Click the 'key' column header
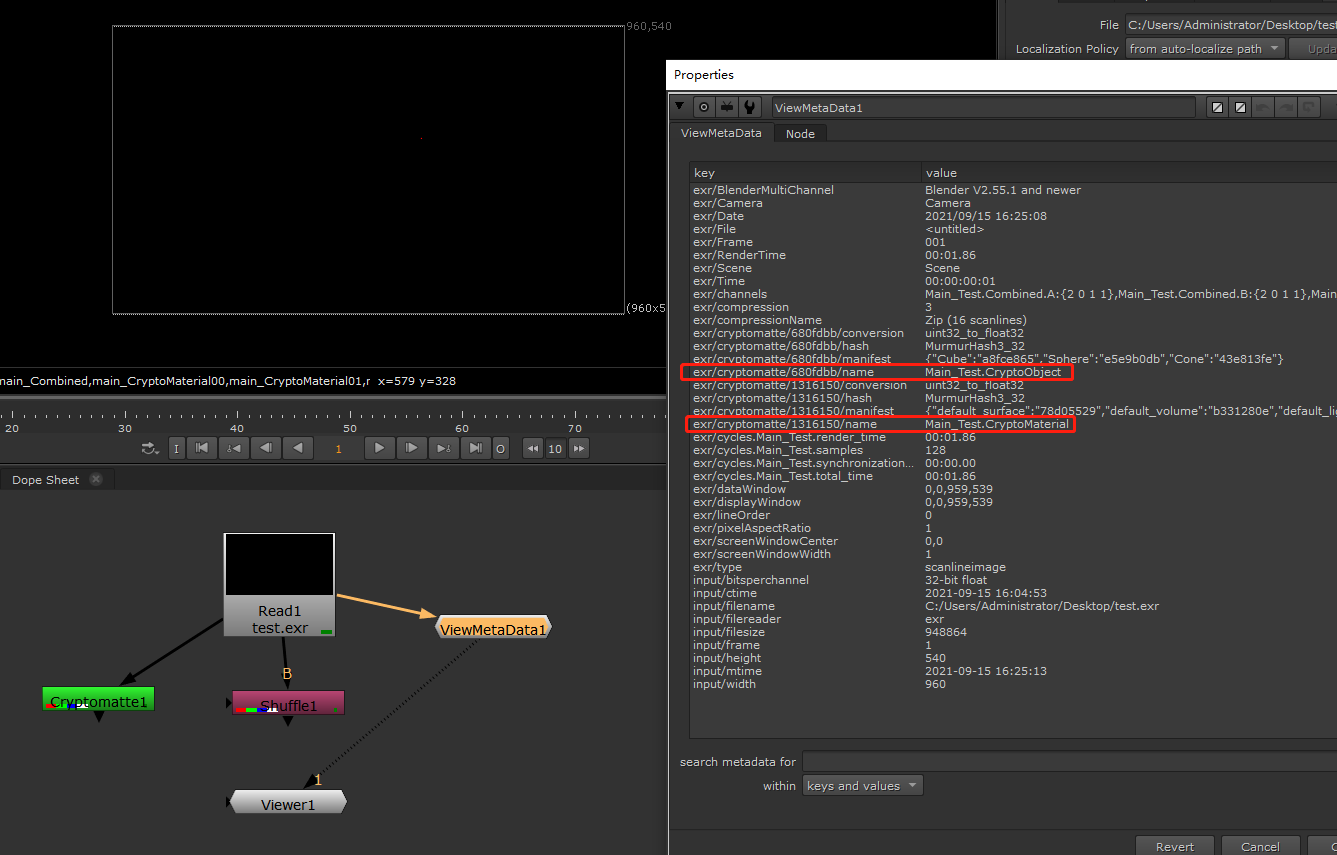The width and height of the screenshot is (1337, 855). coord(805,173)
